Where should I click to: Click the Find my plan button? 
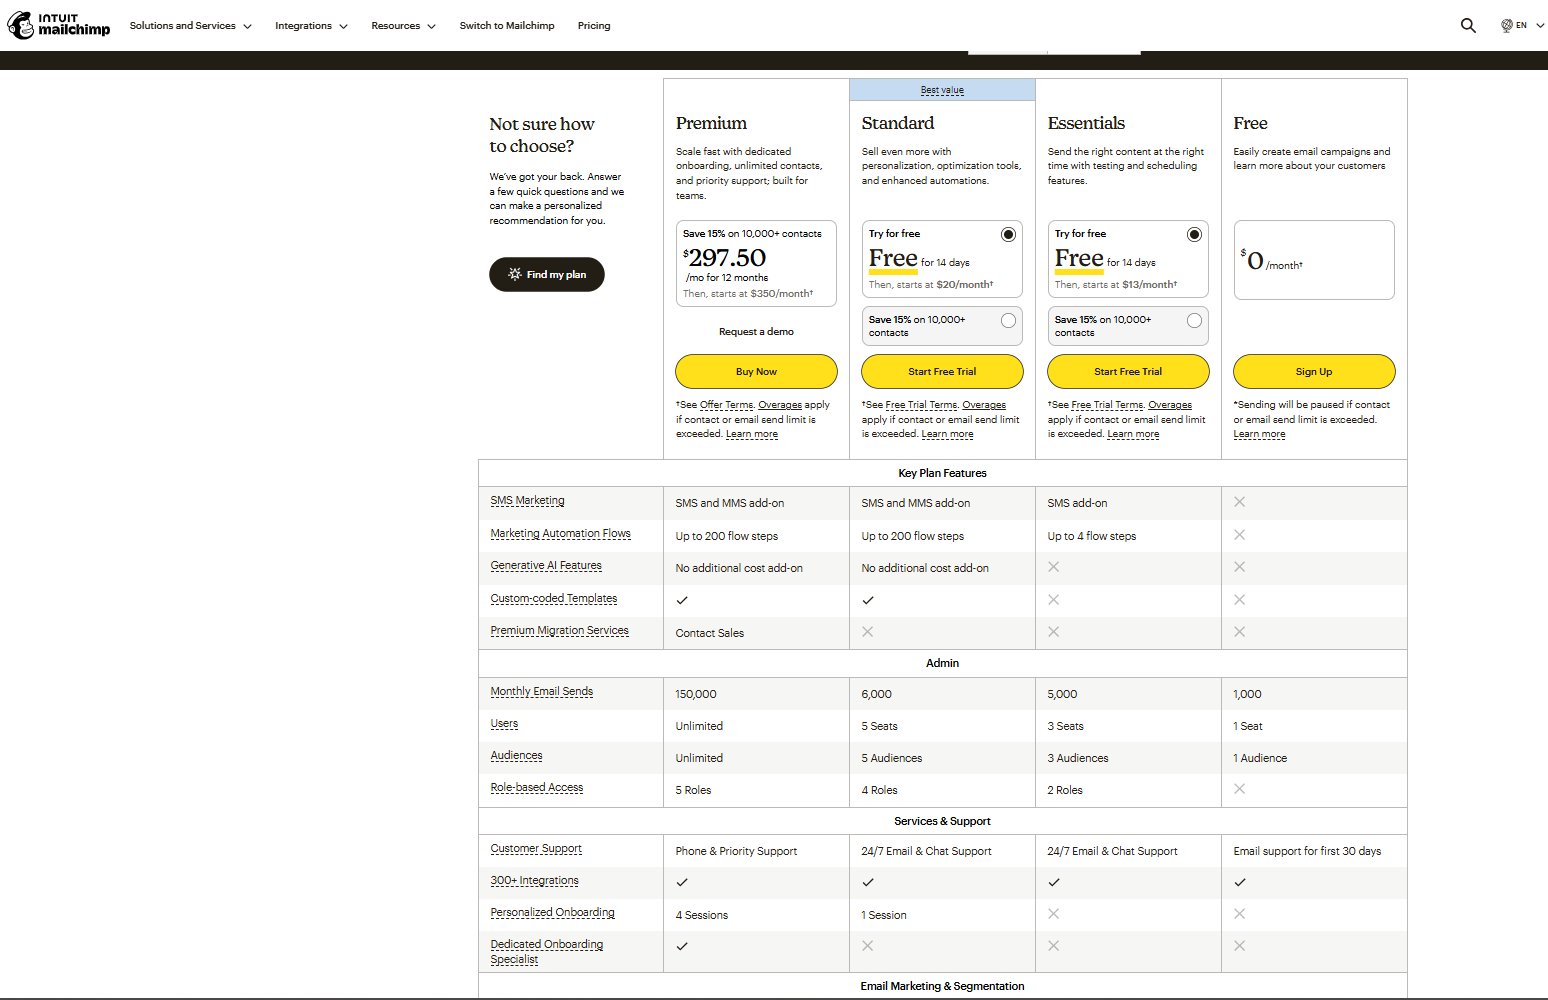click(x=546, y=274)
